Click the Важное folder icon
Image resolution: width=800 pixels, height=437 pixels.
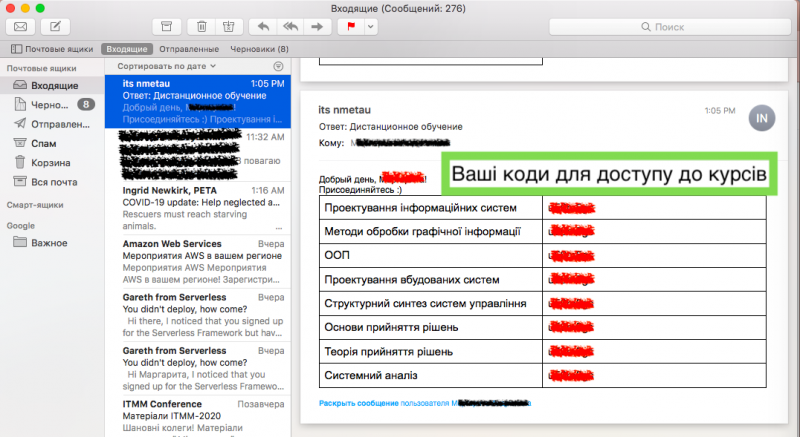(20, 242)
